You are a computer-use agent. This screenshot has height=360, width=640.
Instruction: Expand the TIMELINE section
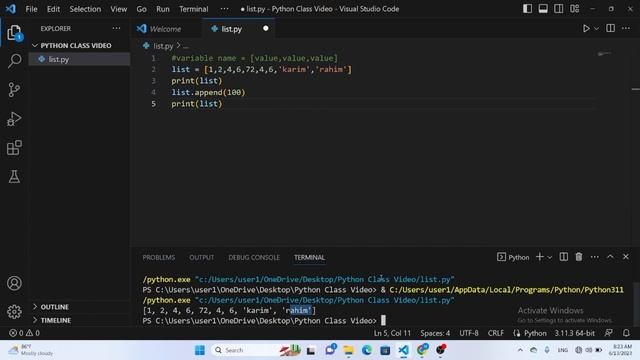[56, 320]
